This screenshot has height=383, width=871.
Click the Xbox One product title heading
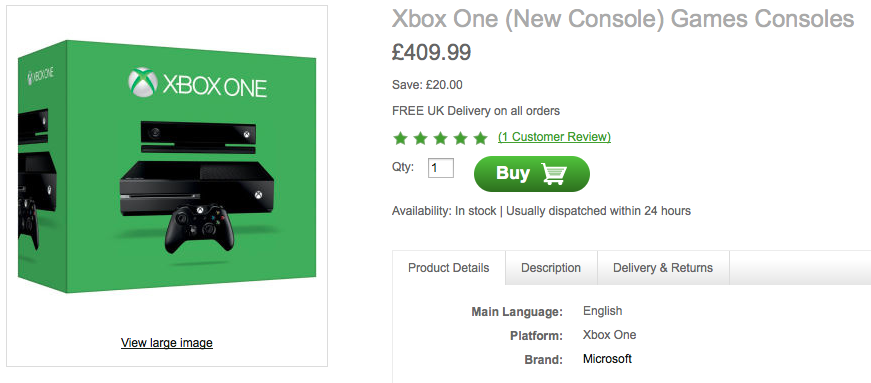pyautogui.click(x=623, y=19)
